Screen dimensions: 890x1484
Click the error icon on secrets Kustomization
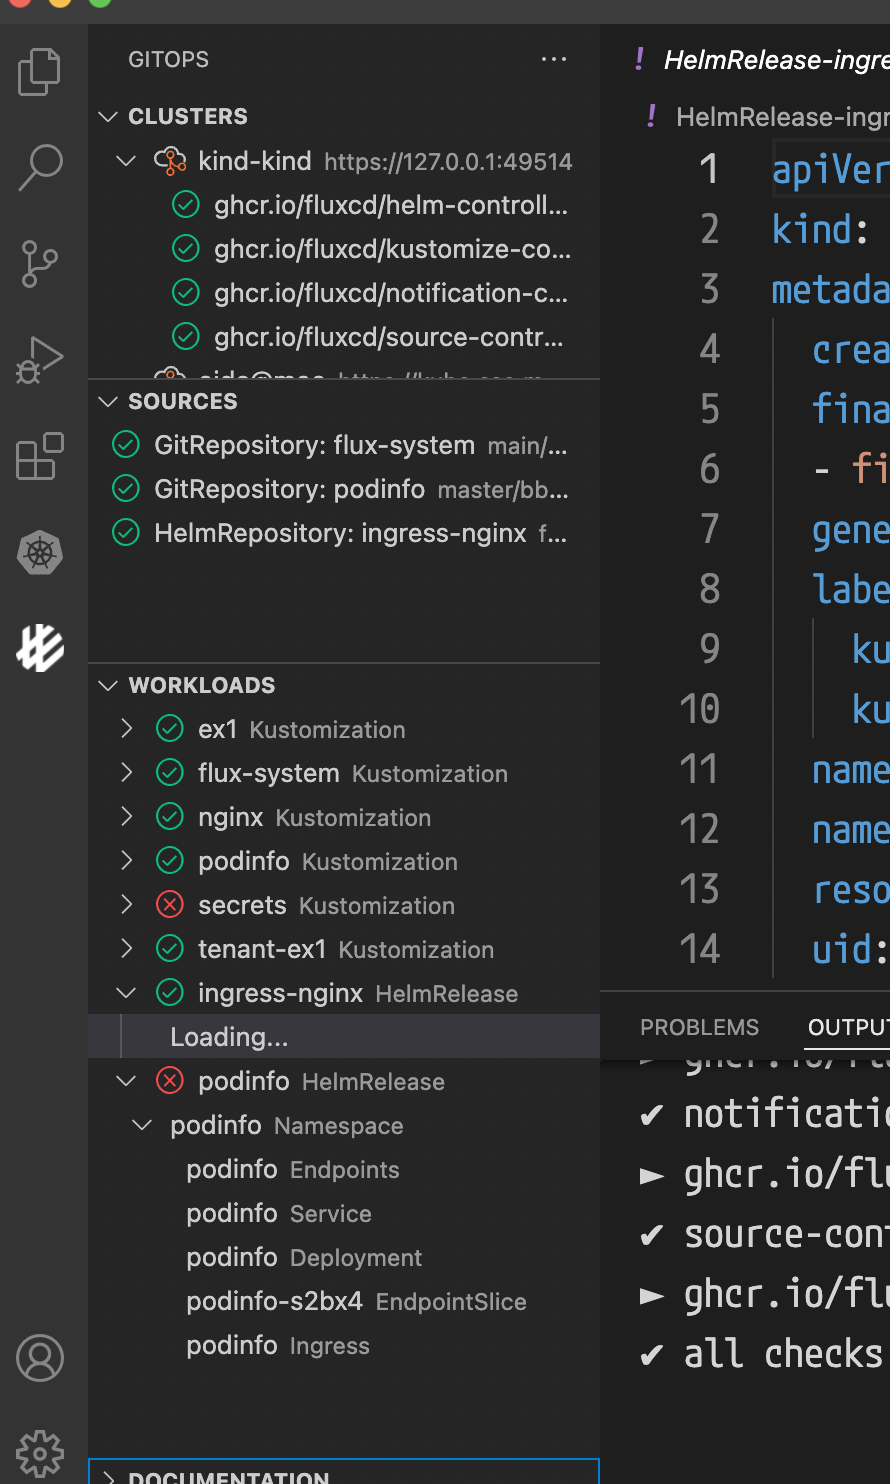tap(170, 904)
